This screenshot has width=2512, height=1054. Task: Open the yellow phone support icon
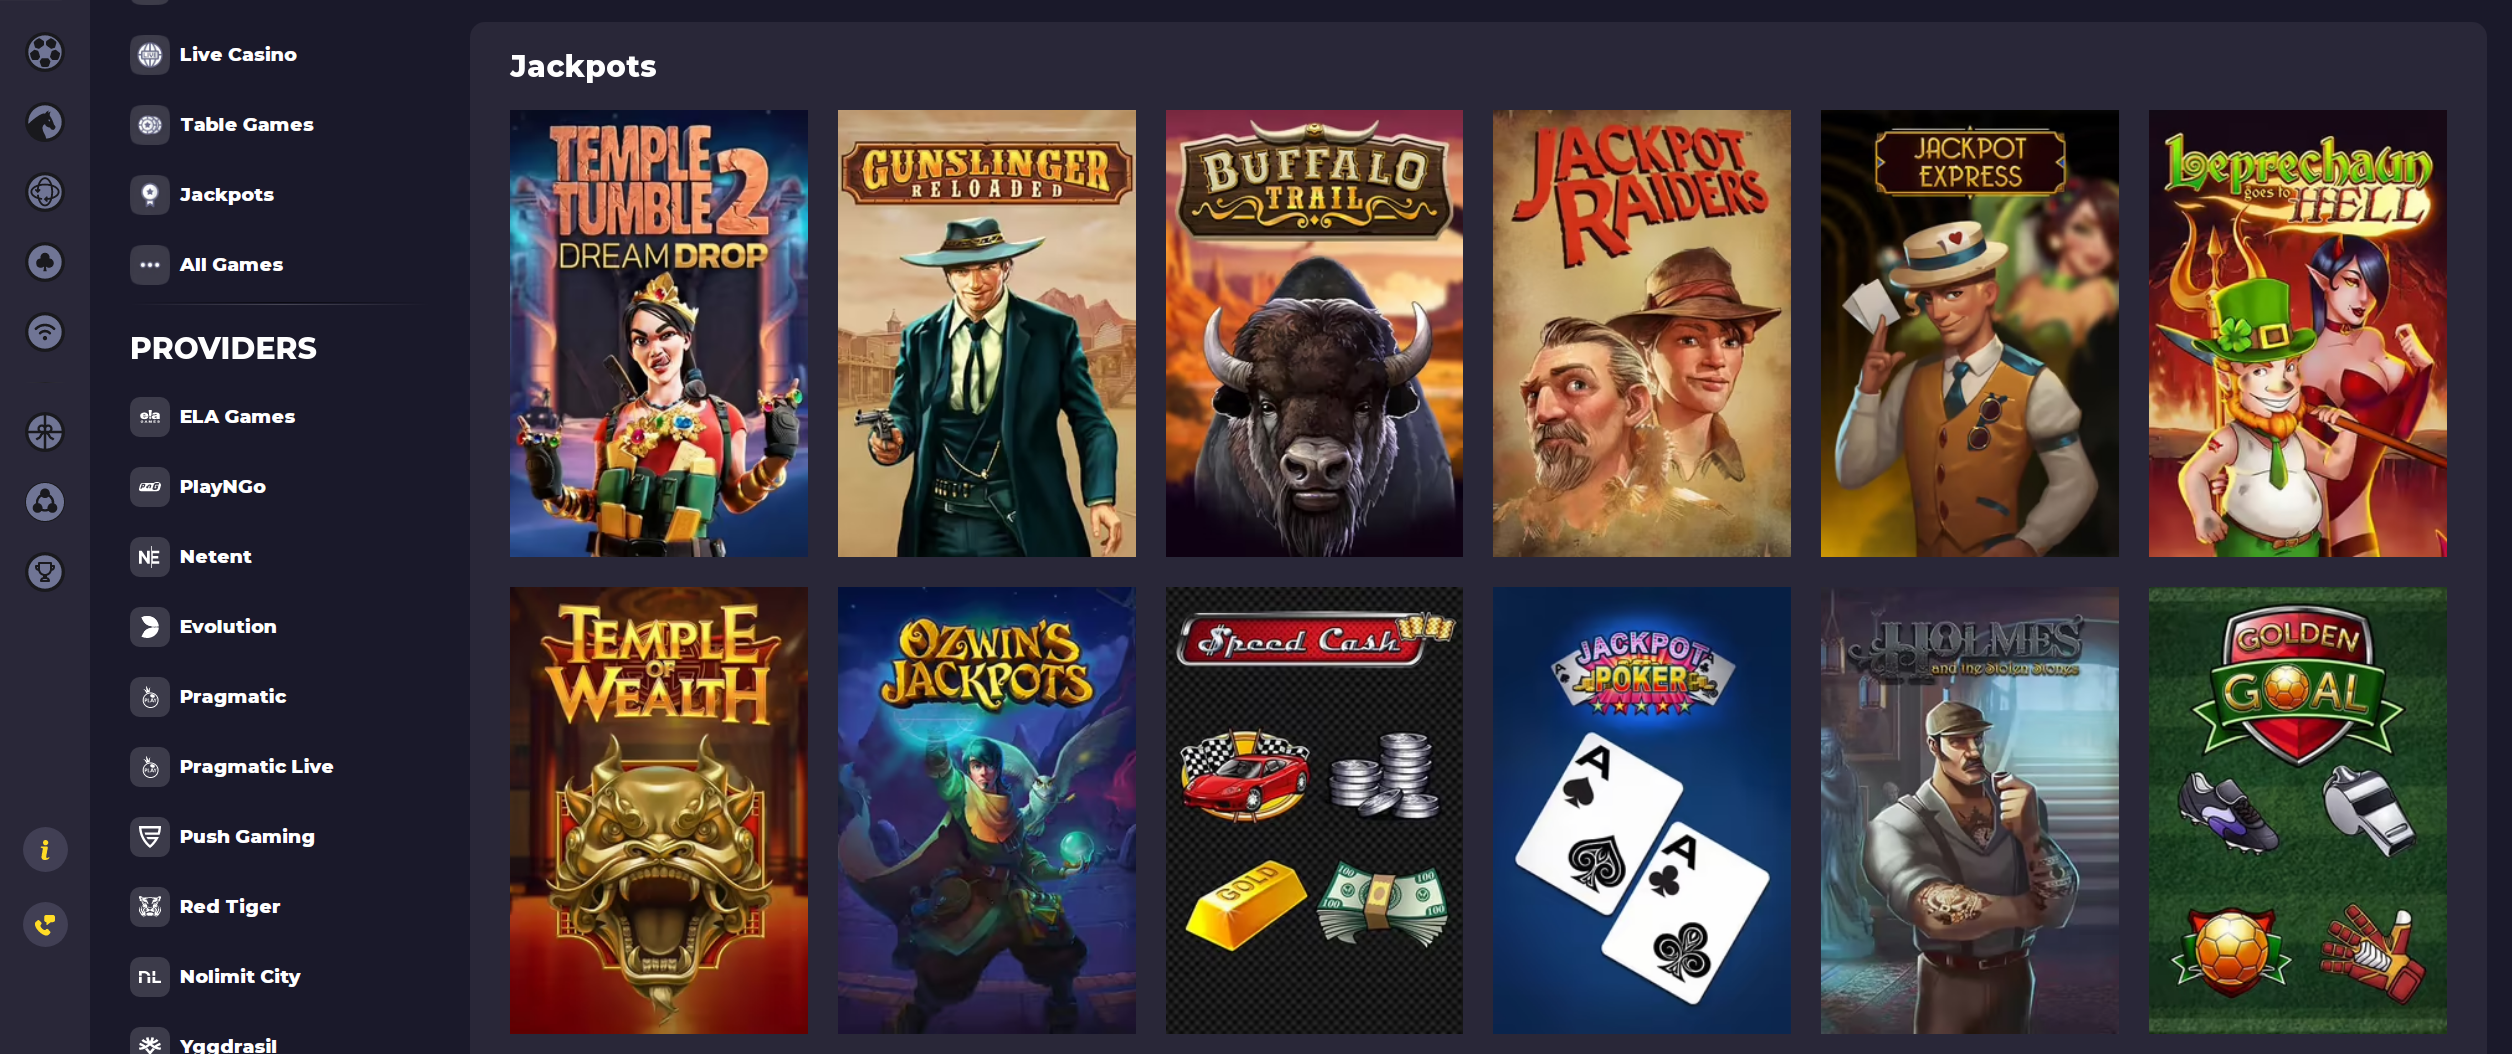click(45, 925)
